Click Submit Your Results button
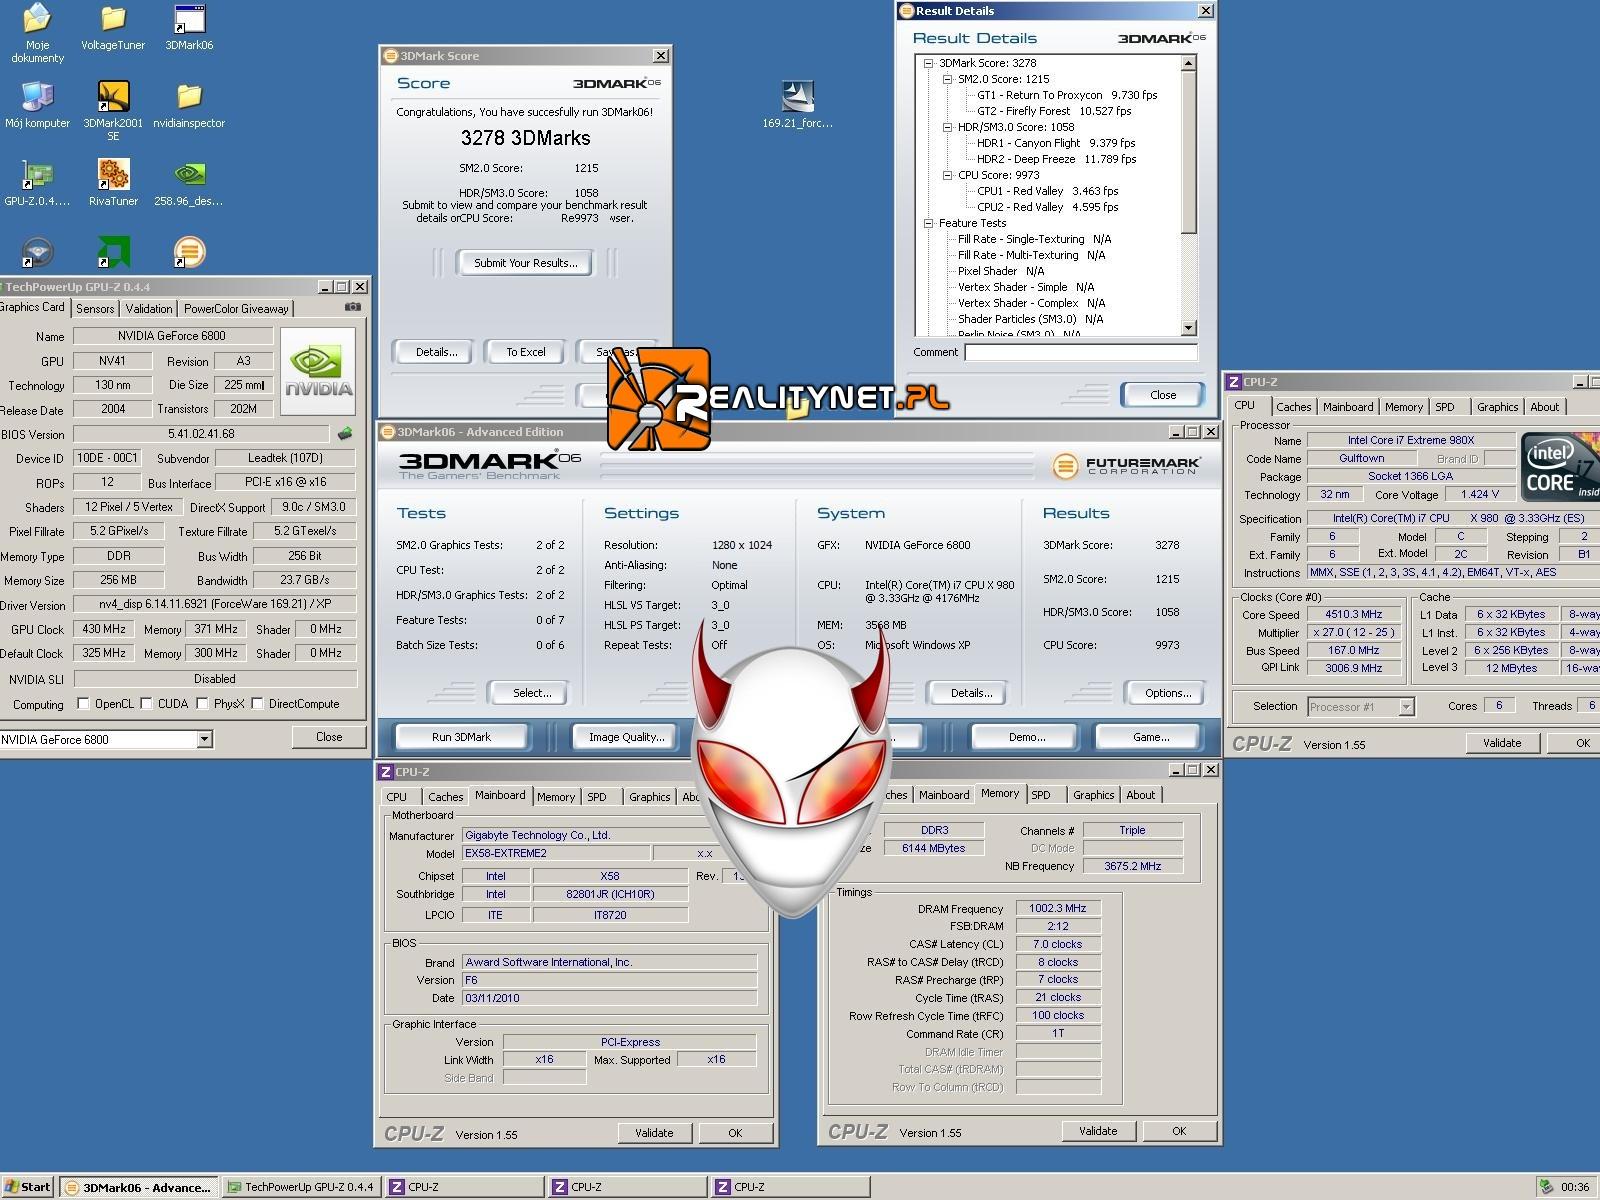This screenshot has height=1200, width=1600. coord(525,263)
